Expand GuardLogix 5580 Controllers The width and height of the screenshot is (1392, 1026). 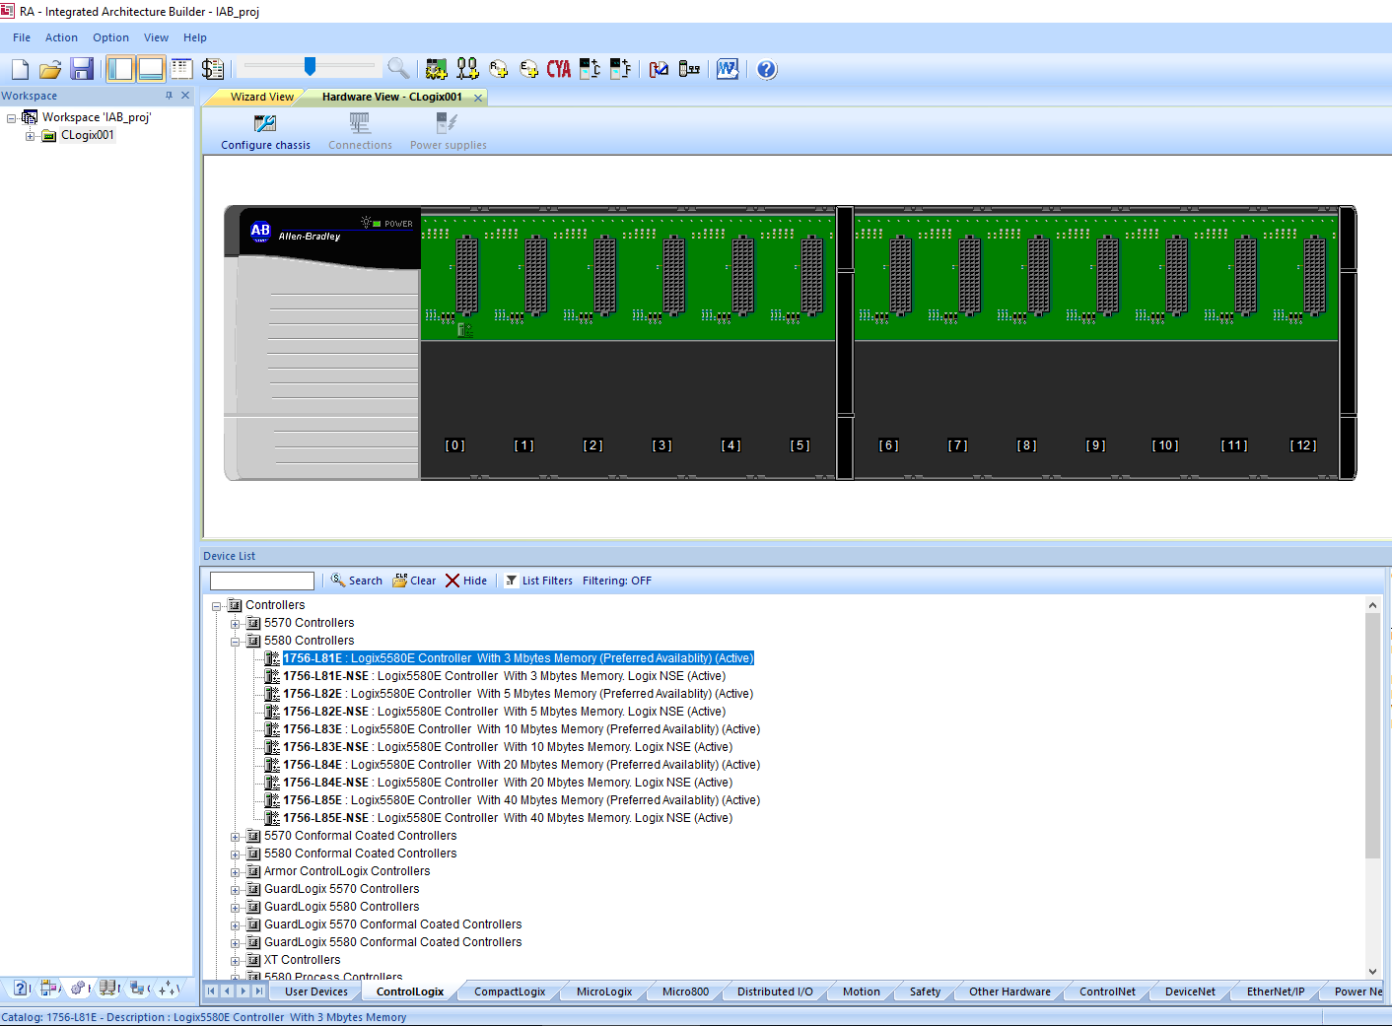tap(234, 907)
